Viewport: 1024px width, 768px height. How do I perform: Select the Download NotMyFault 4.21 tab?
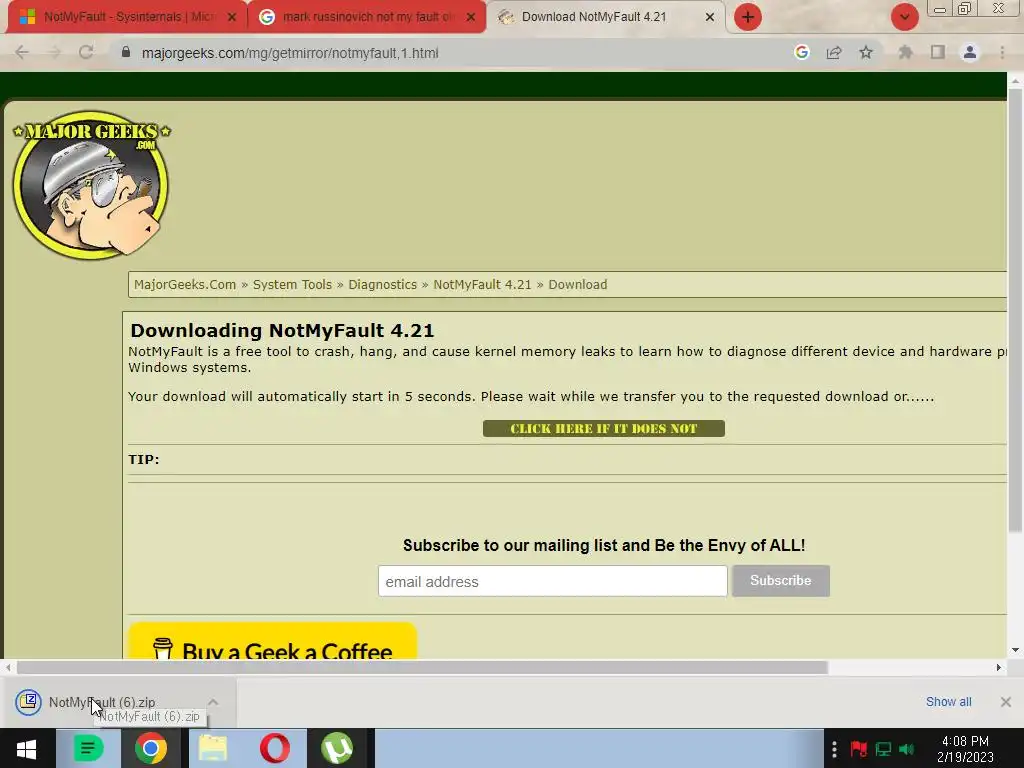coord(594,17)
